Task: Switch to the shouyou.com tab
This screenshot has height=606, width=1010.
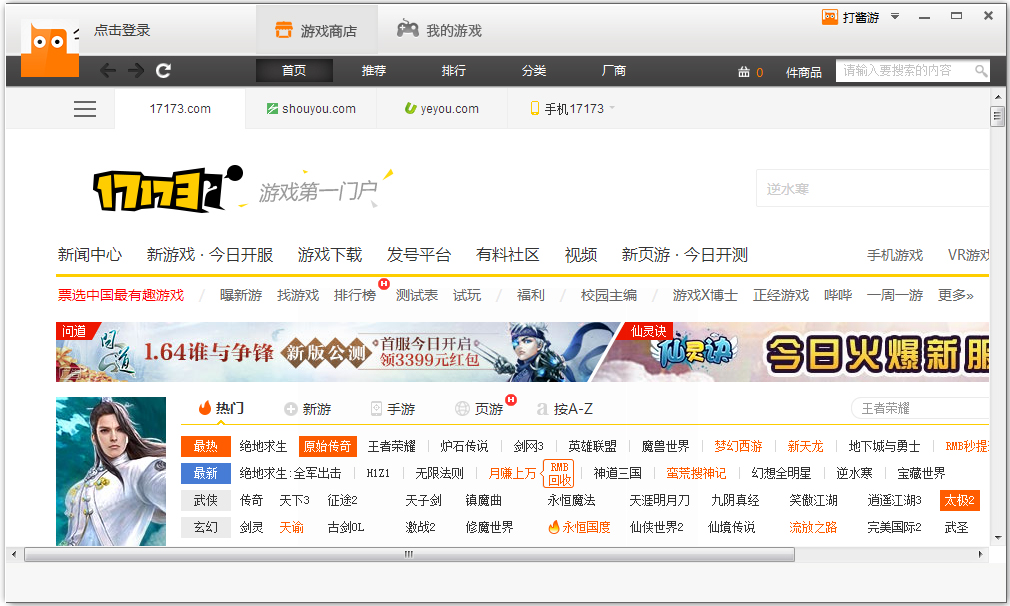Action: 311,109
